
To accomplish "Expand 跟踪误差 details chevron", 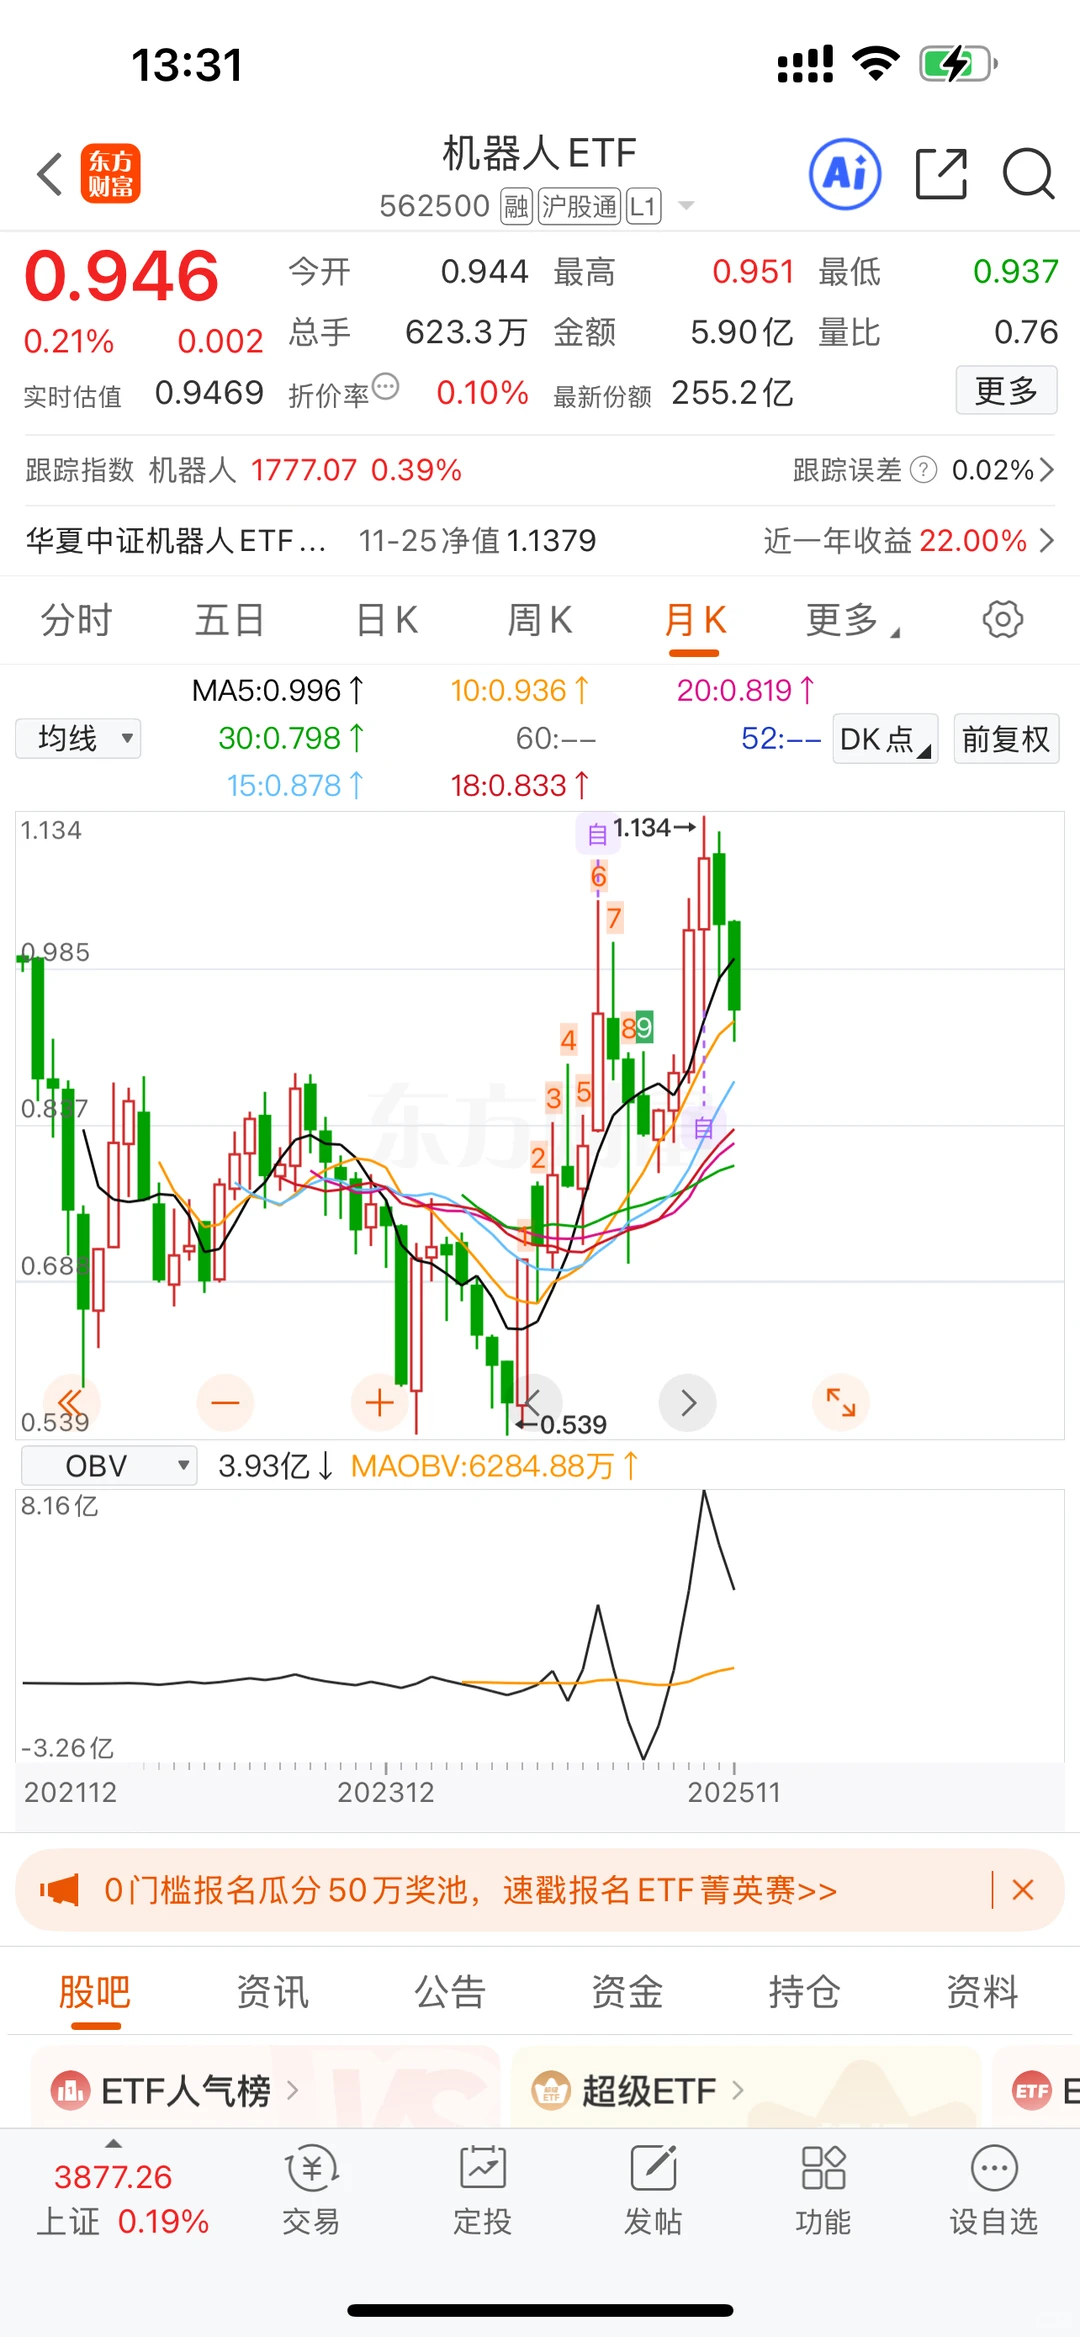I will [1047, 469].
